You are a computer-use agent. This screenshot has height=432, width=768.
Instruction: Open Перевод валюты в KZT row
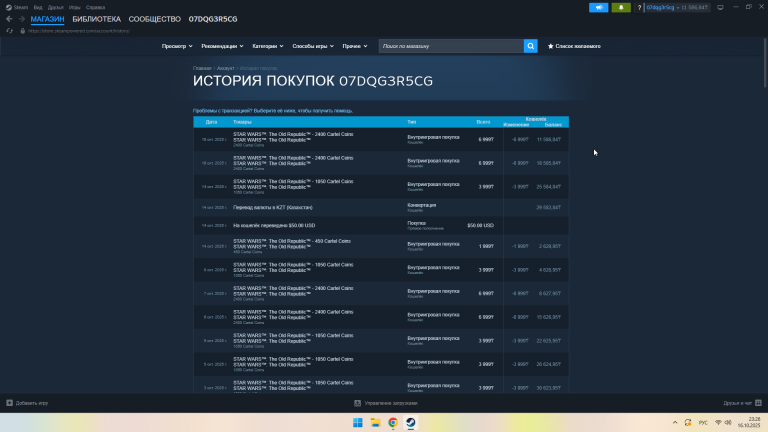tap(381, 207)
